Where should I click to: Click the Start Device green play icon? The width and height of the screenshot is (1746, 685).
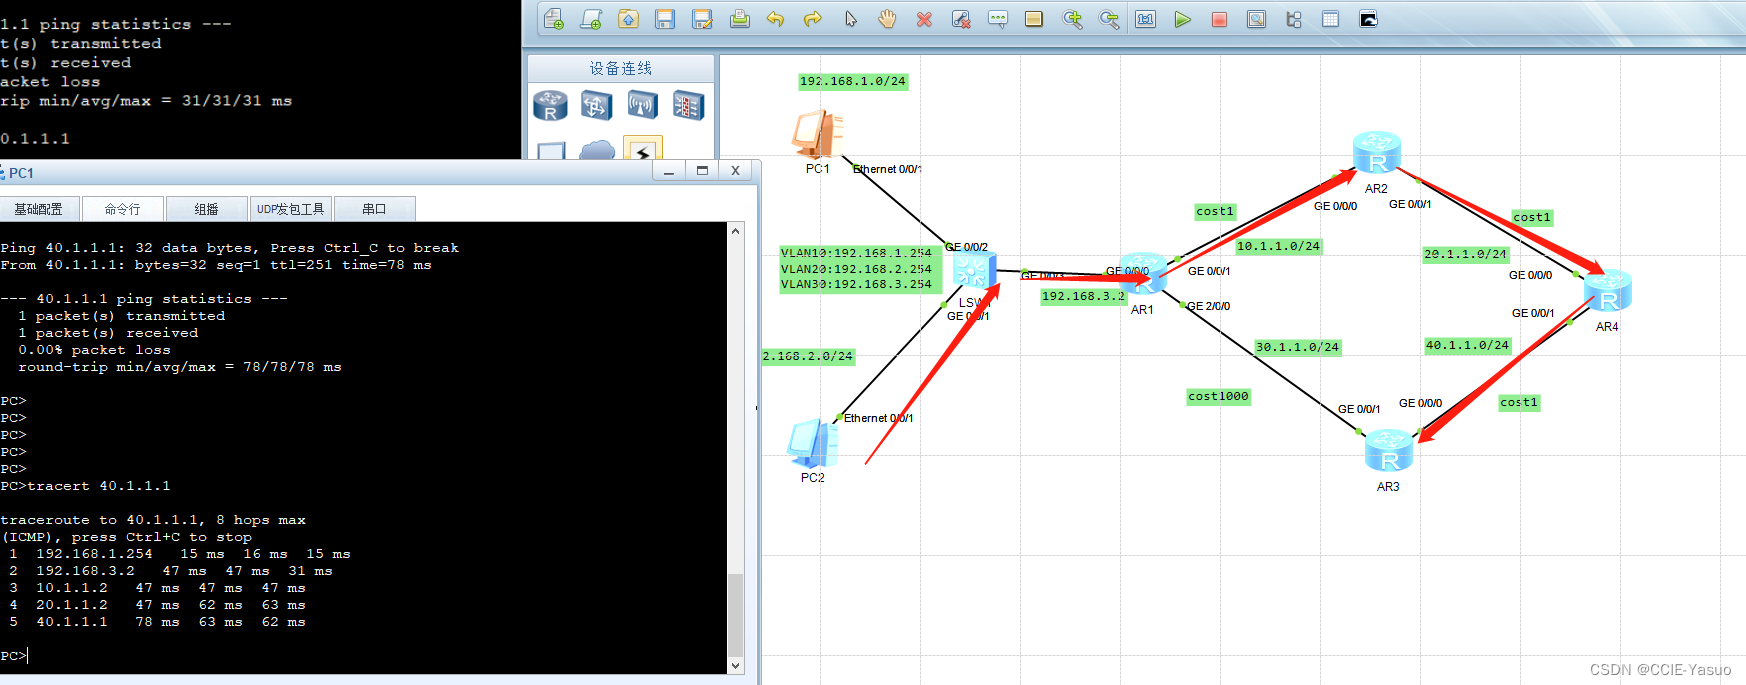tap(1183, 19)
